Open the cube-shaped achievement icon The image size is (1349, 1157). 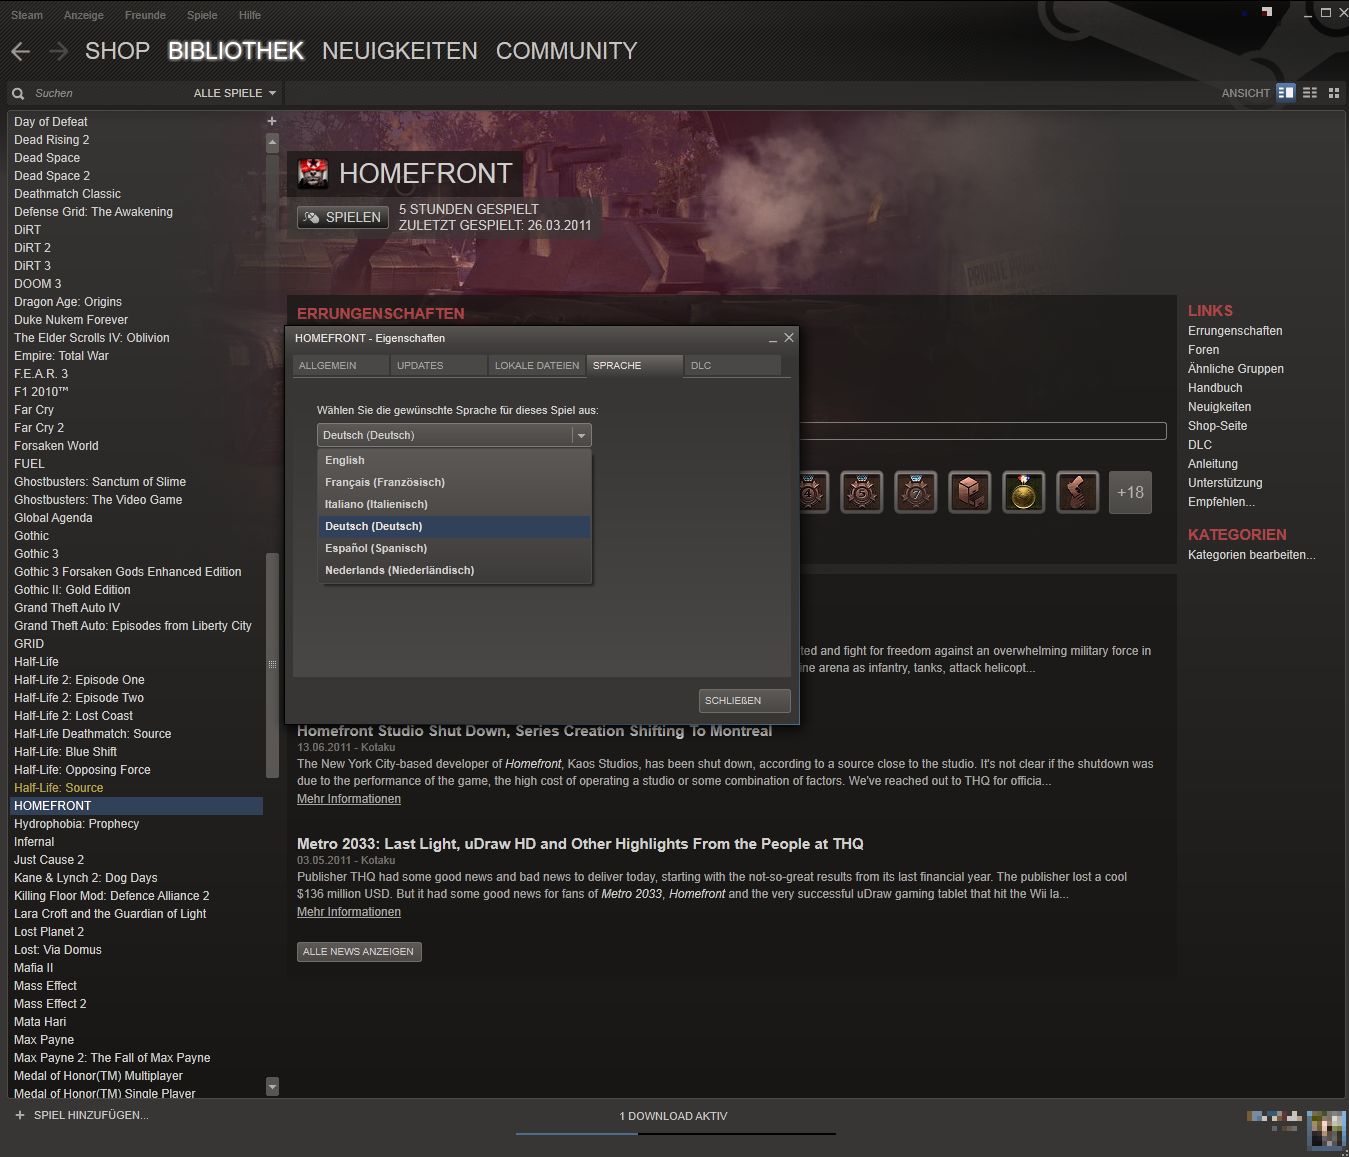[x=970, y=492]
